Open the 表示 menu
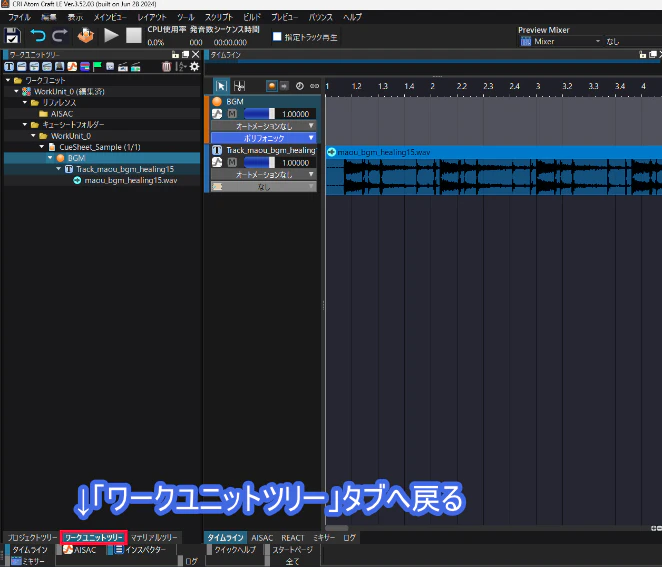The width and height of the screenshot is (662, 567). coord(75,17)
